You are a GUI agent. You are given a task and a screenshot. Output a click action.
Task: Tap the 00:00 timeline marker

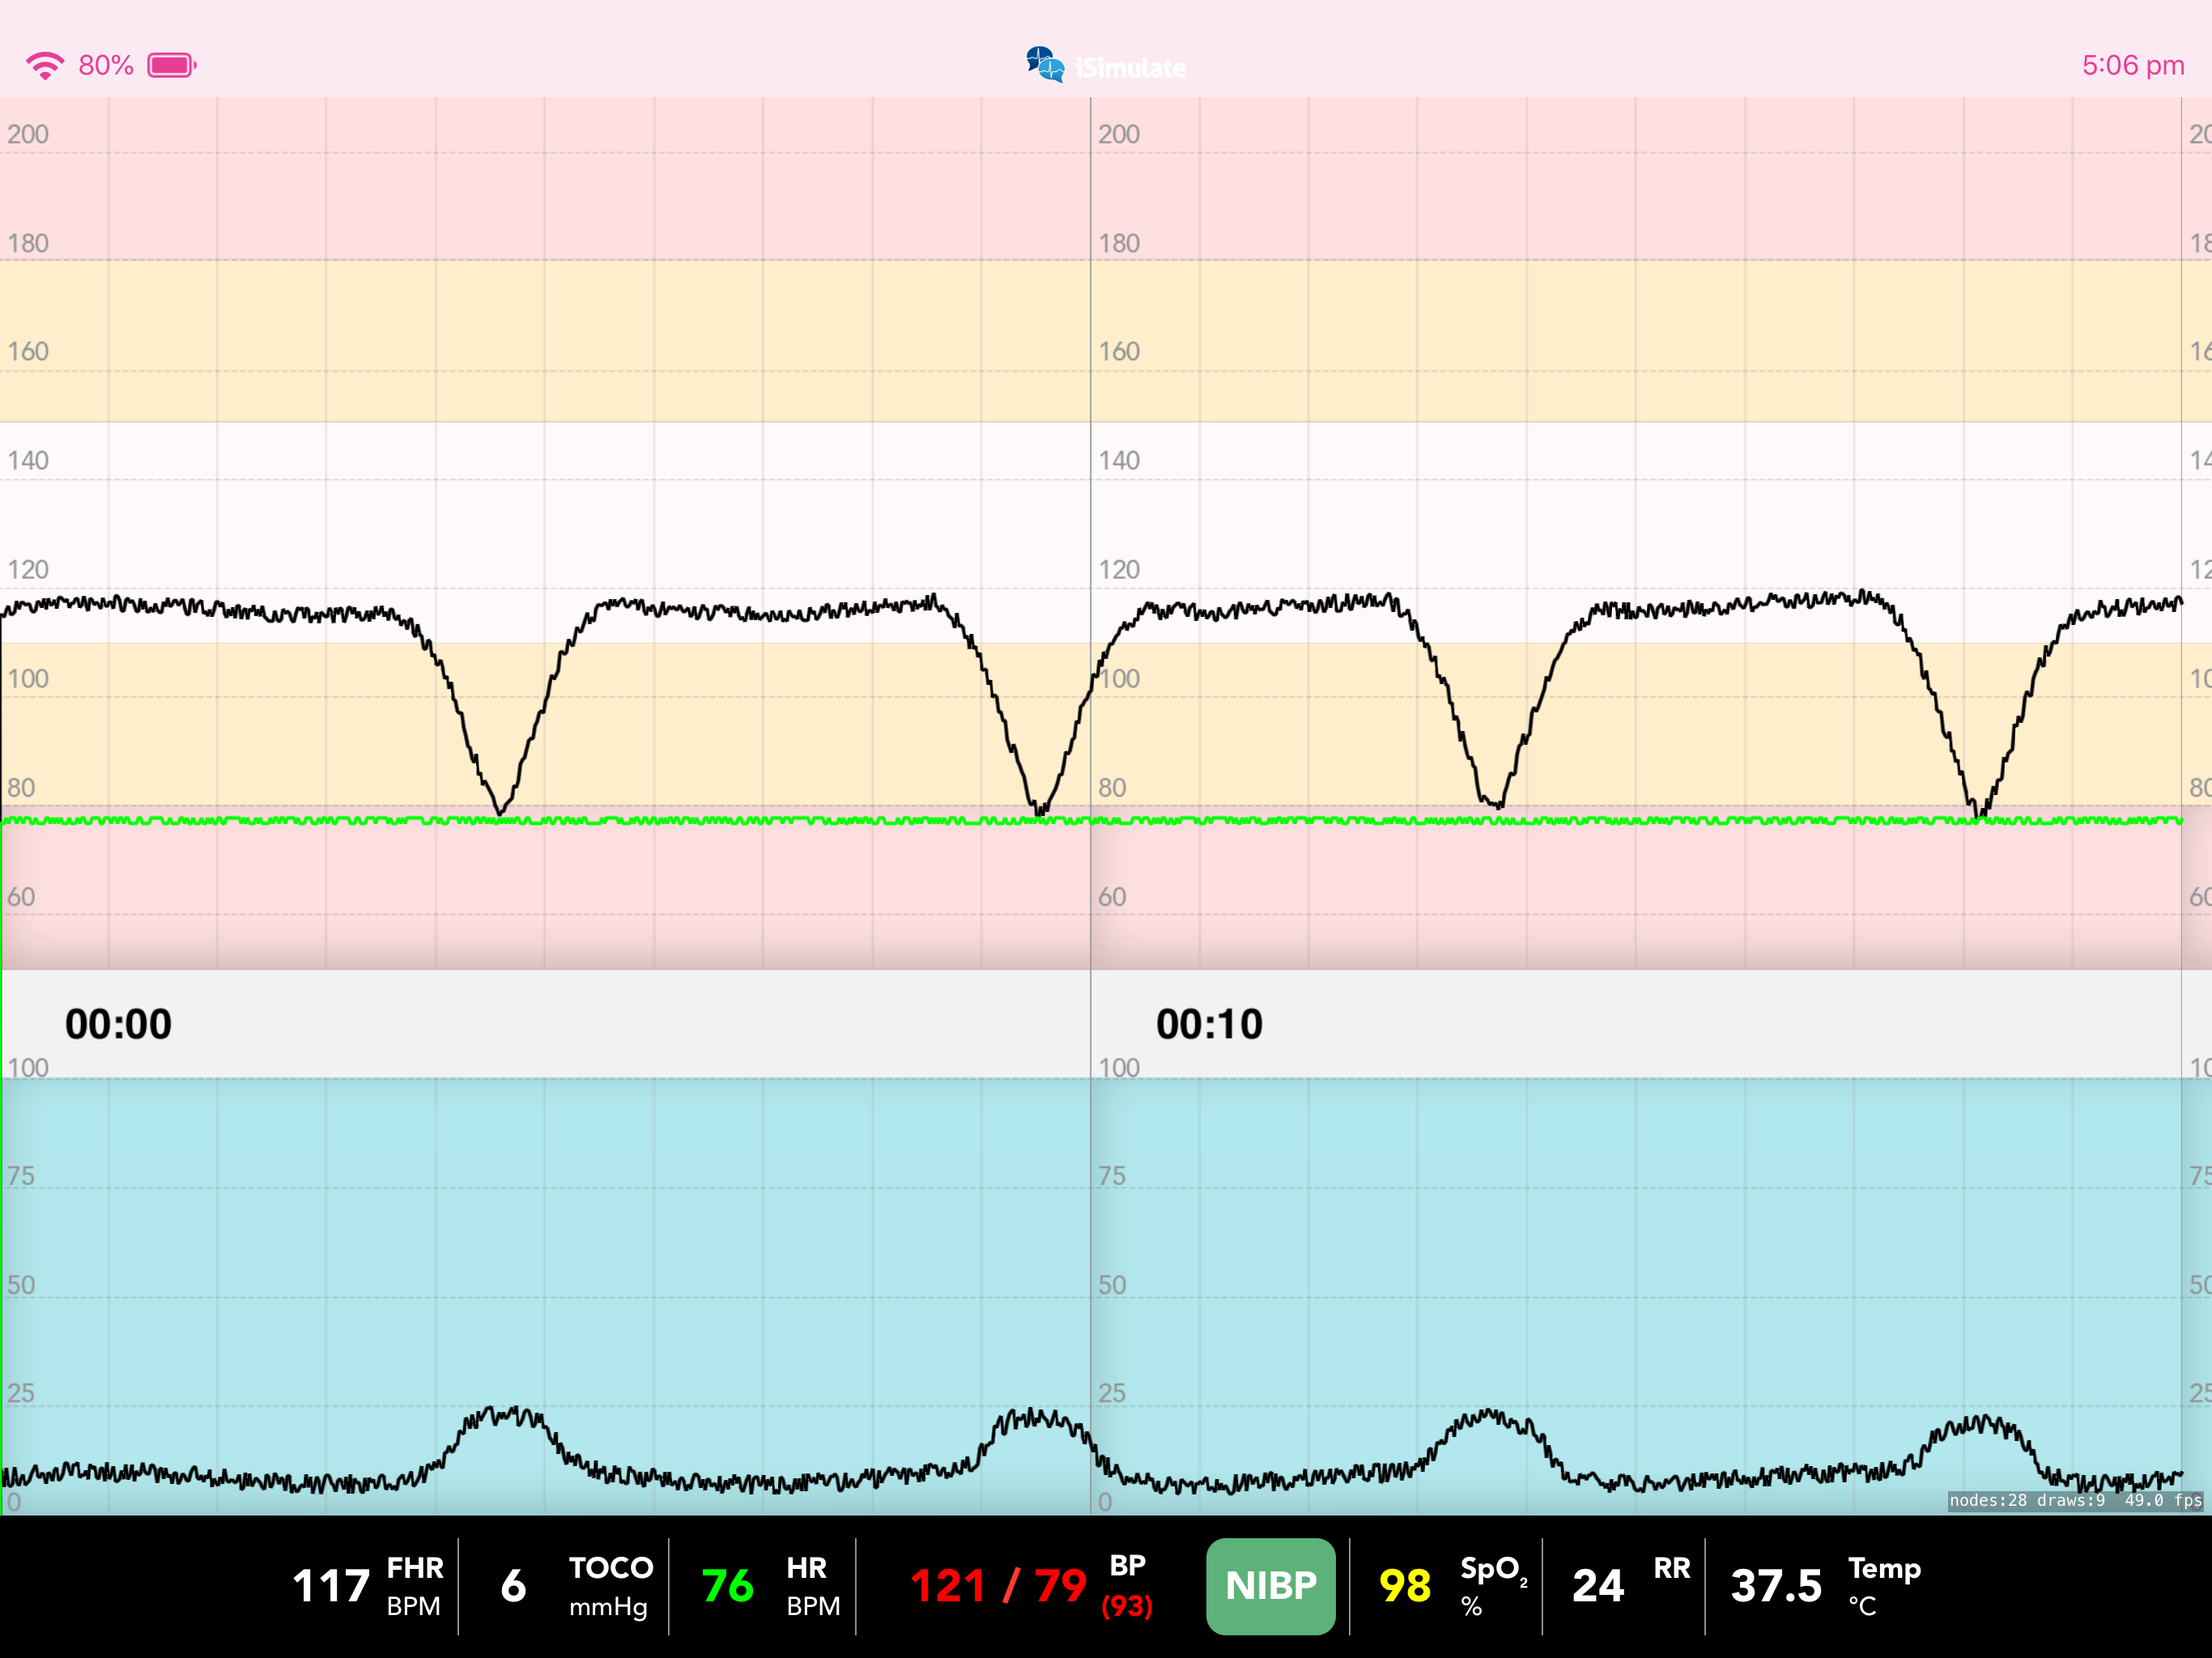pos(118,1024)
